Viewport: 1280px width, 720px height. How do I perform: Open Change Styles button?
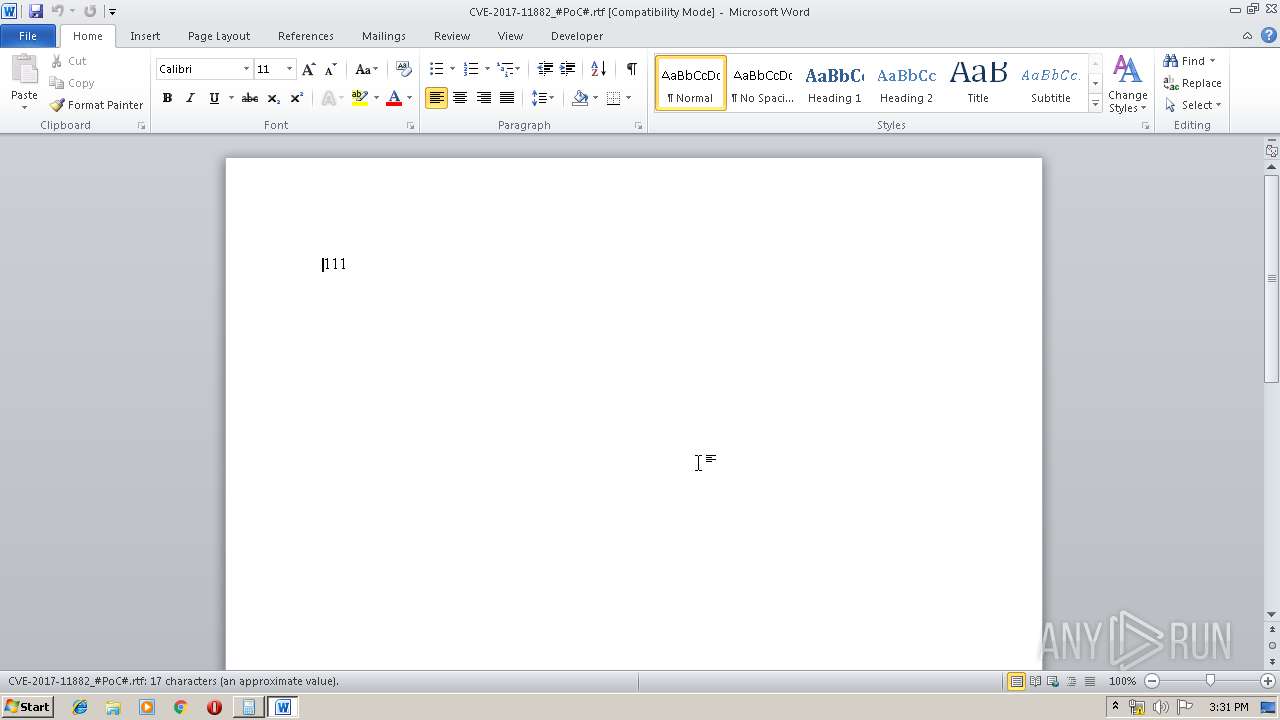(x=1128, y=84)
